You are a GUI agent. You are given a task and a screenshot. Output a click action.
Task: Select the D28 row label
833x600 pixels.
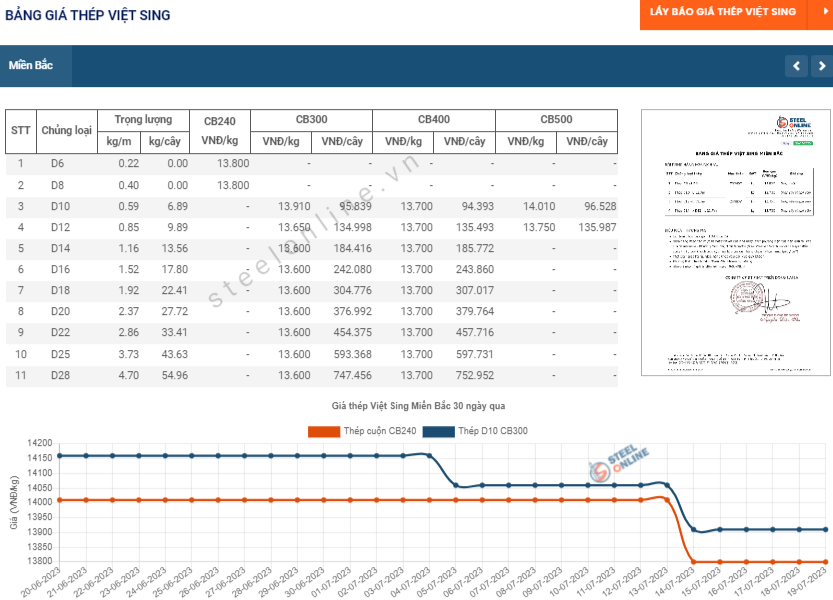coord(61,376)
